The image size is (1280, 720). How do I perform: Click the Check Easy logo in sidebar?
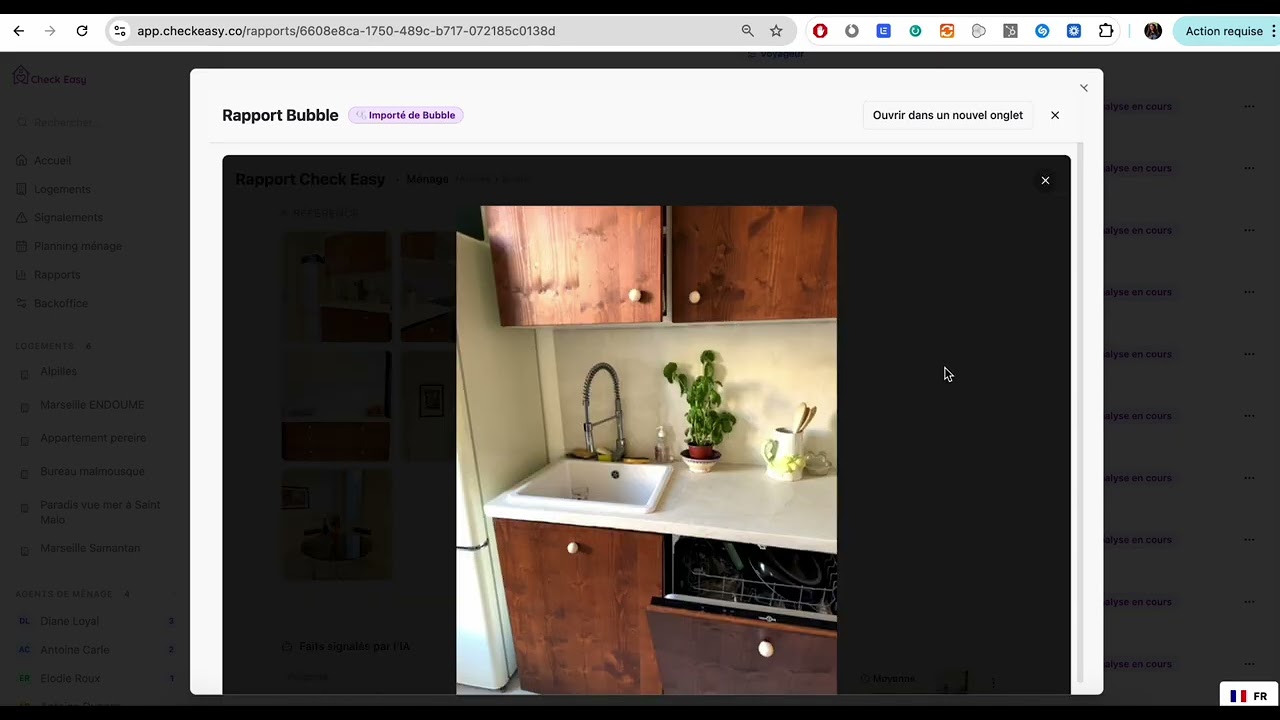[49, 77]
